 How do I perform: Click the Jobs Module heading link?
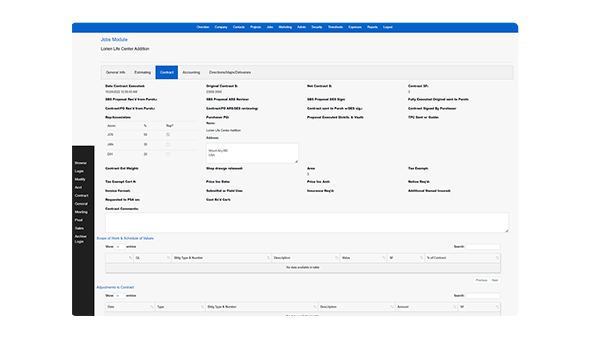114,39
